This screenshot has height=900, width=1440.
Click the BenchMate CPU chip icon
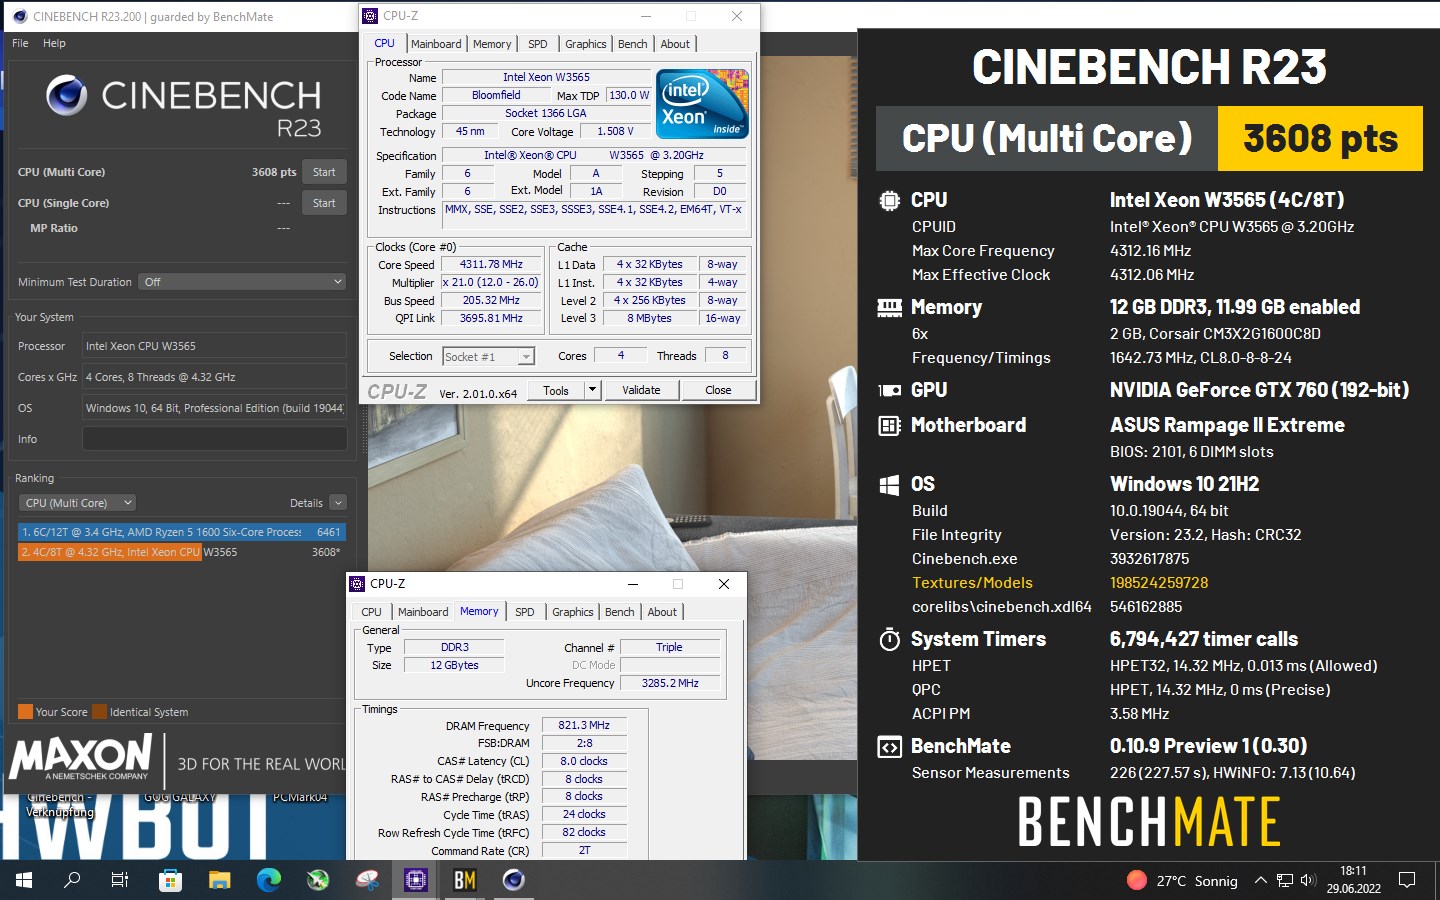point(889,200)
